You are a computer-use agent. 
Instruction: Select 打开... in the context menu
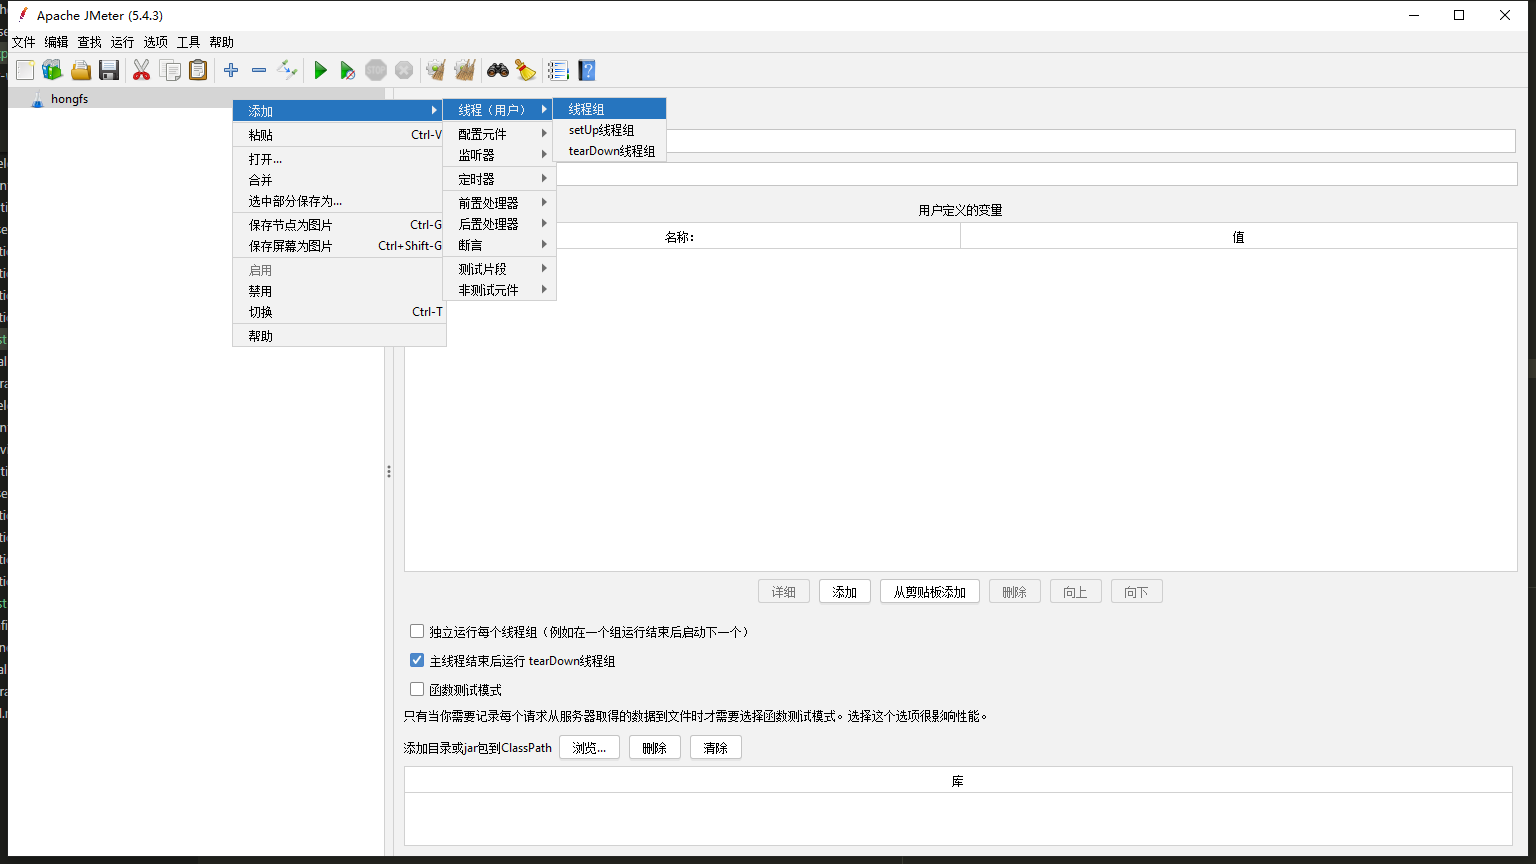(x=339, y=159)
